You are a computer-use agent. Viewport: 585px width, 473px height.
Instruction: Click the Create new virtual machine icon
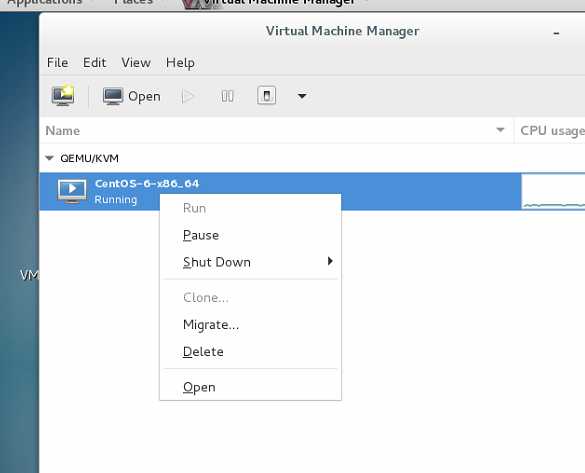tap(63, 95)
